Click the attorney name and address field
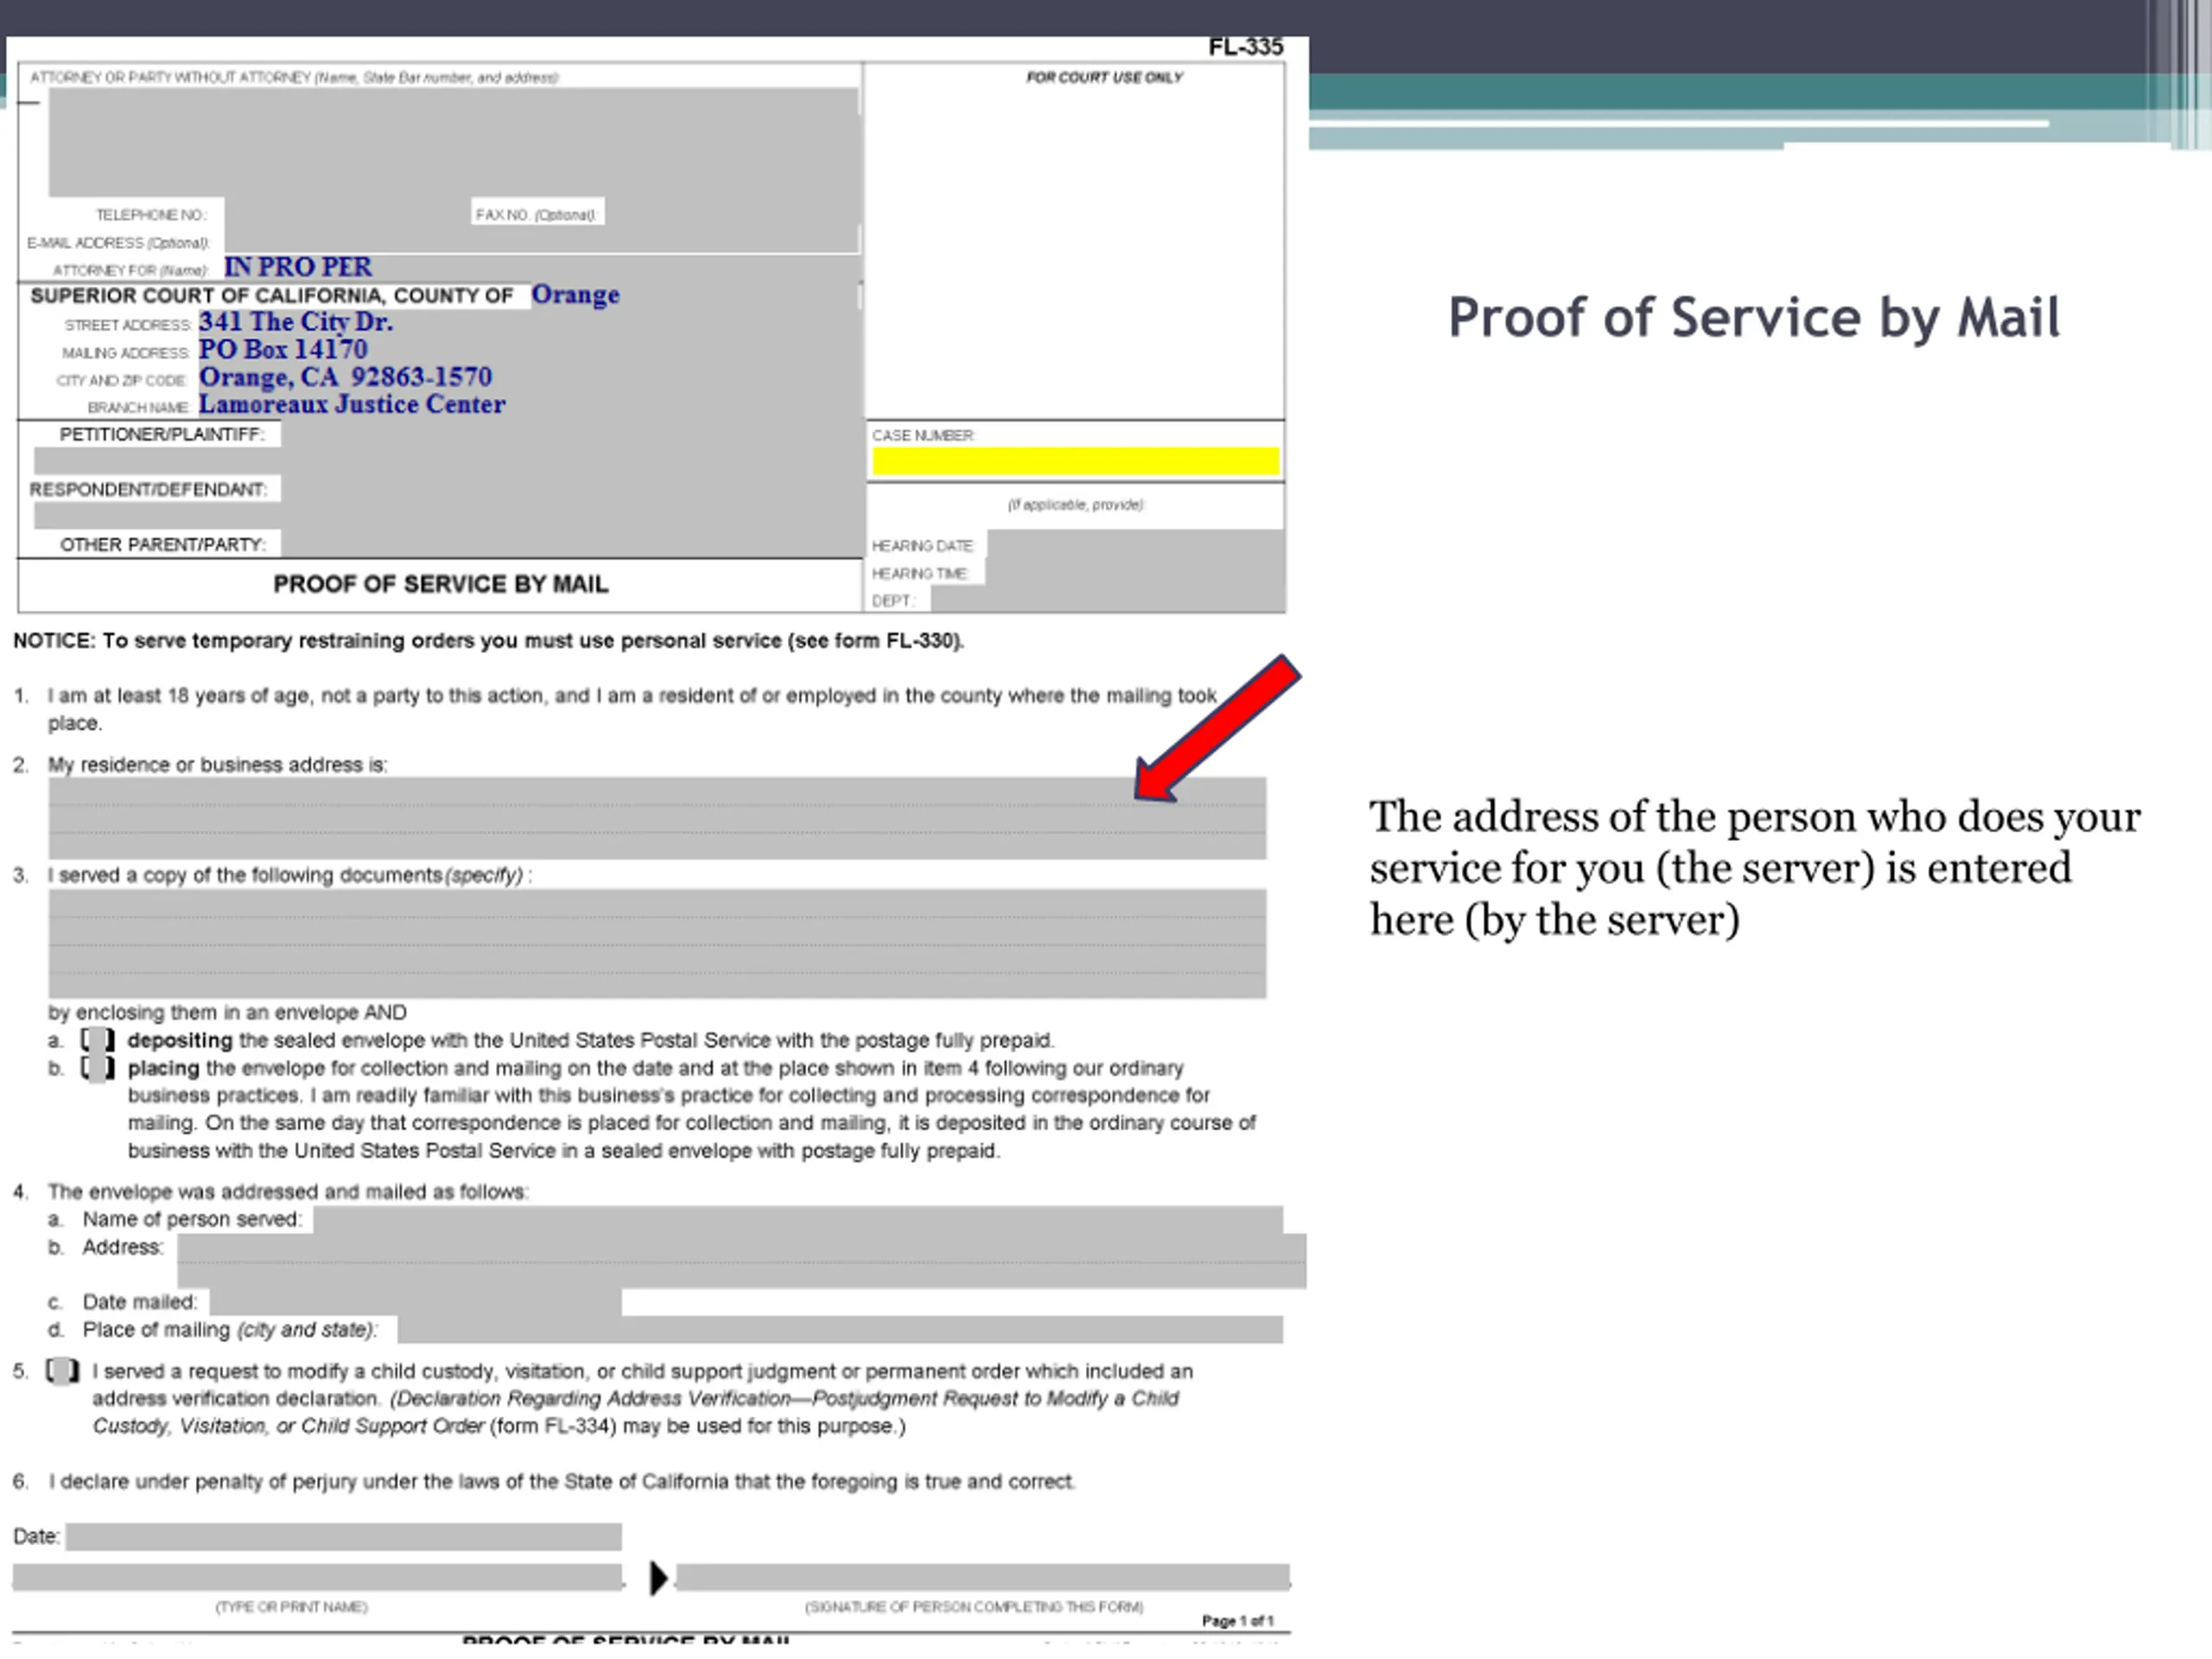This screenshot has width=2212, height=1659. click(x=453, y=142)
